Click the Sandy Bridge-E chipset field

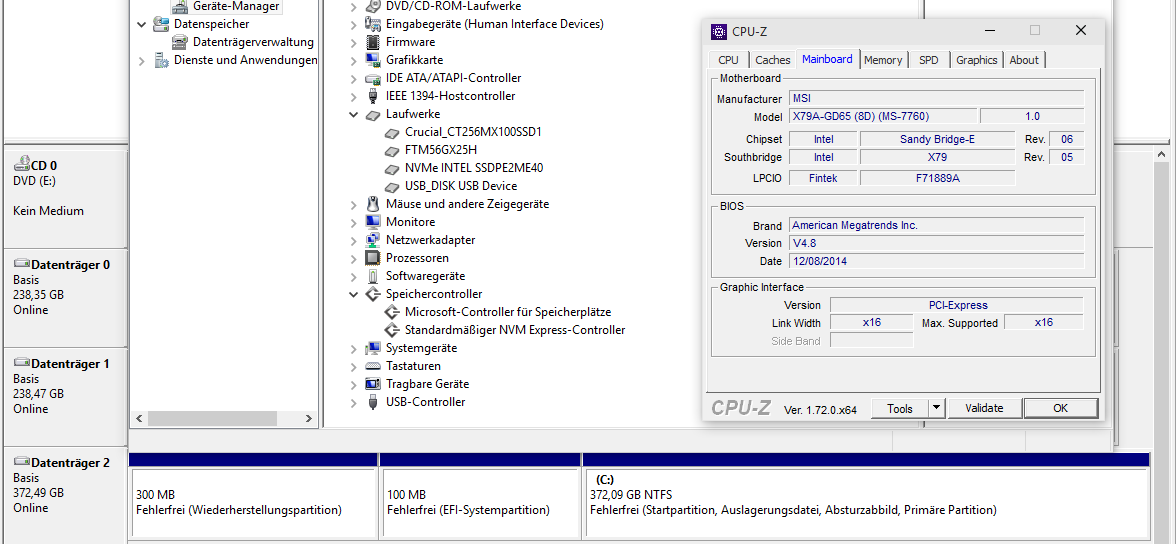937,139
